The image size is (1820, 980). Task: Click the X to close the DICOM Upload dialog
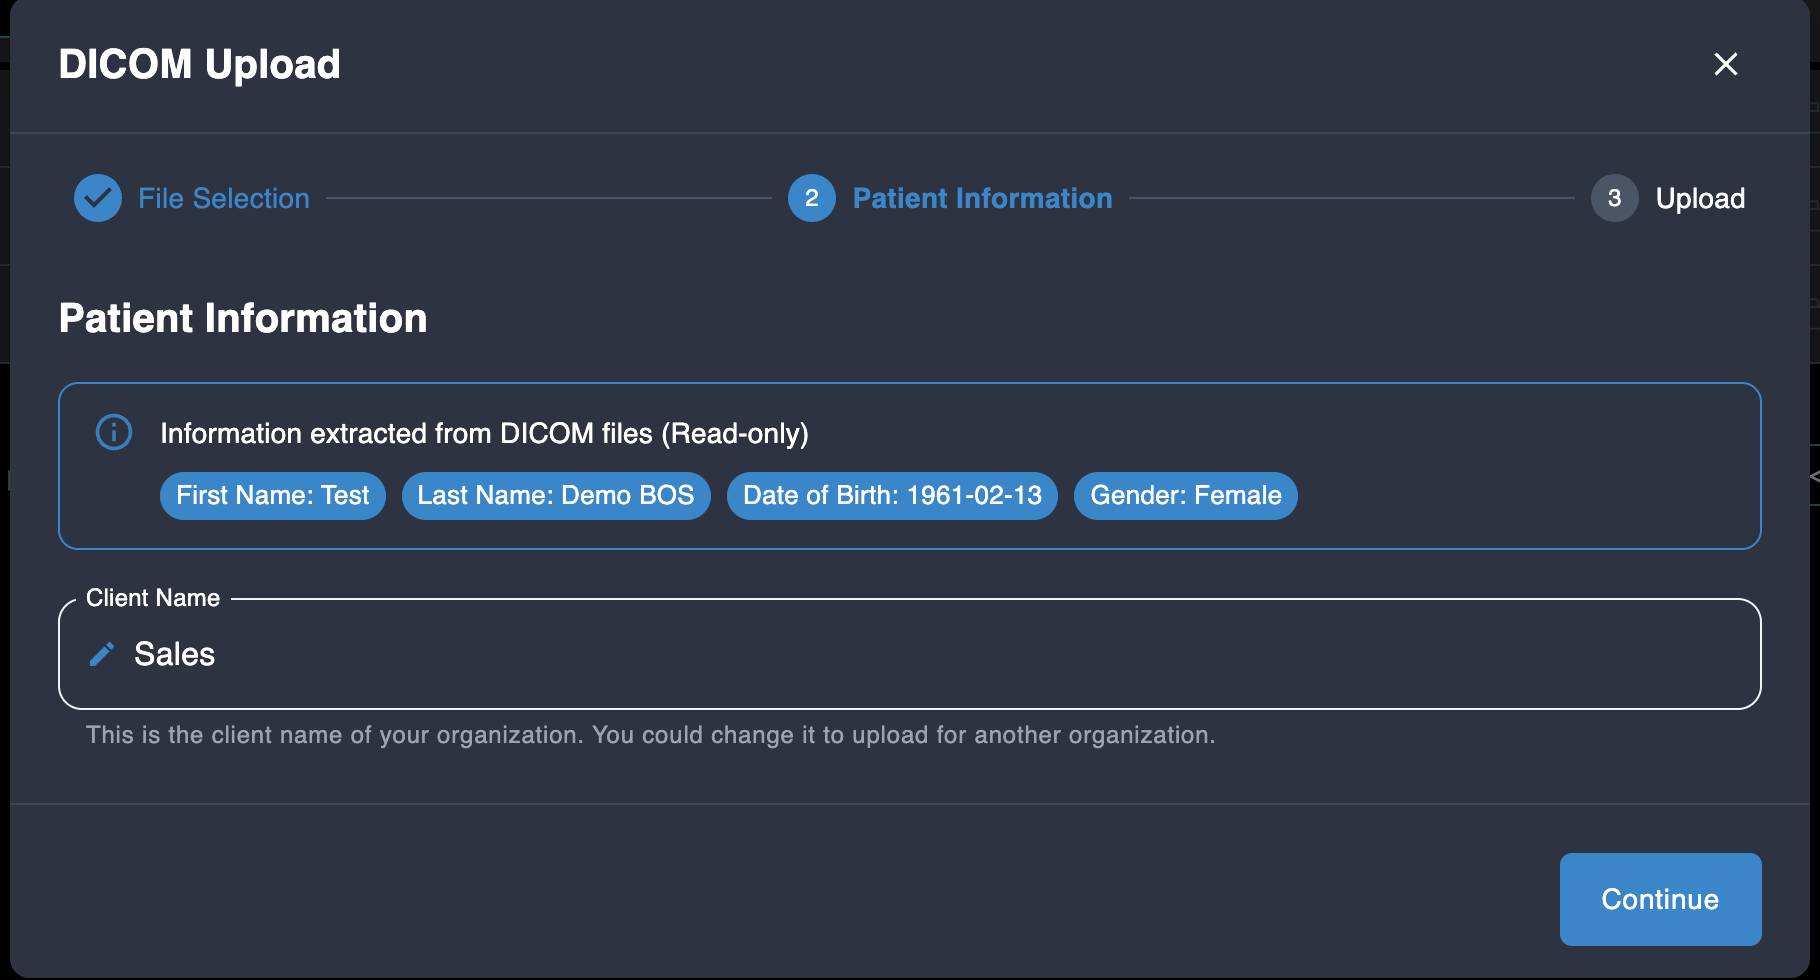click(x=1726, y=64)
